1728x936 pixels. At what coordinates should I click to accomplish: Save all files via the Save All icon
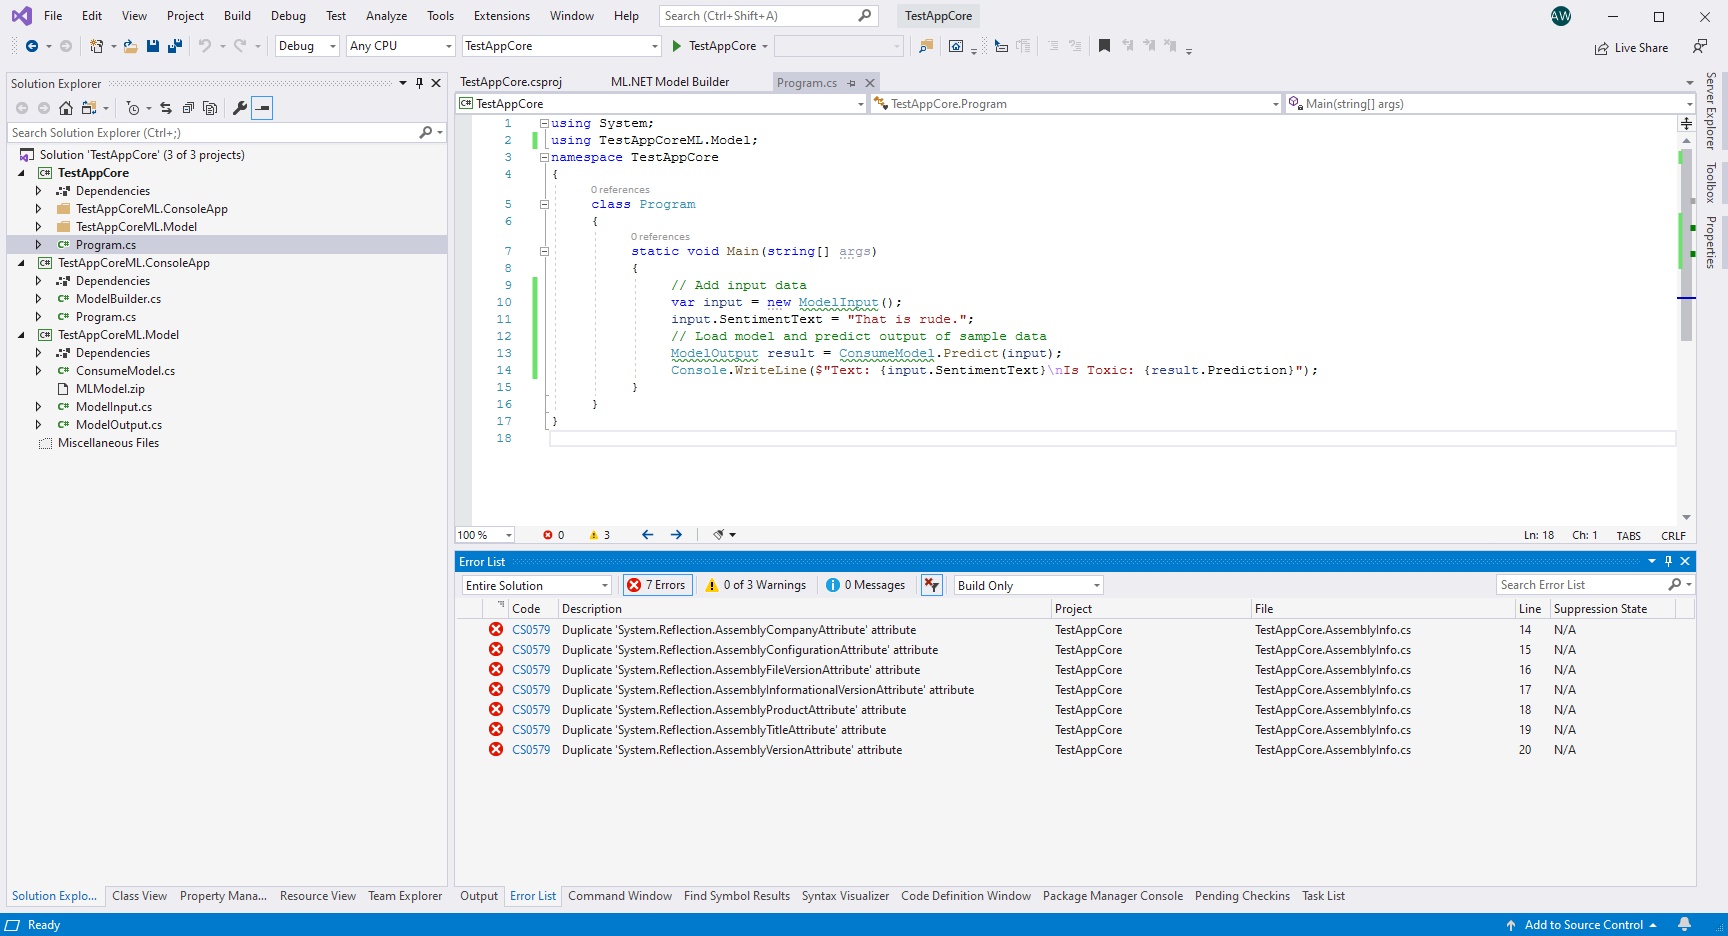(x=173, y=46)
